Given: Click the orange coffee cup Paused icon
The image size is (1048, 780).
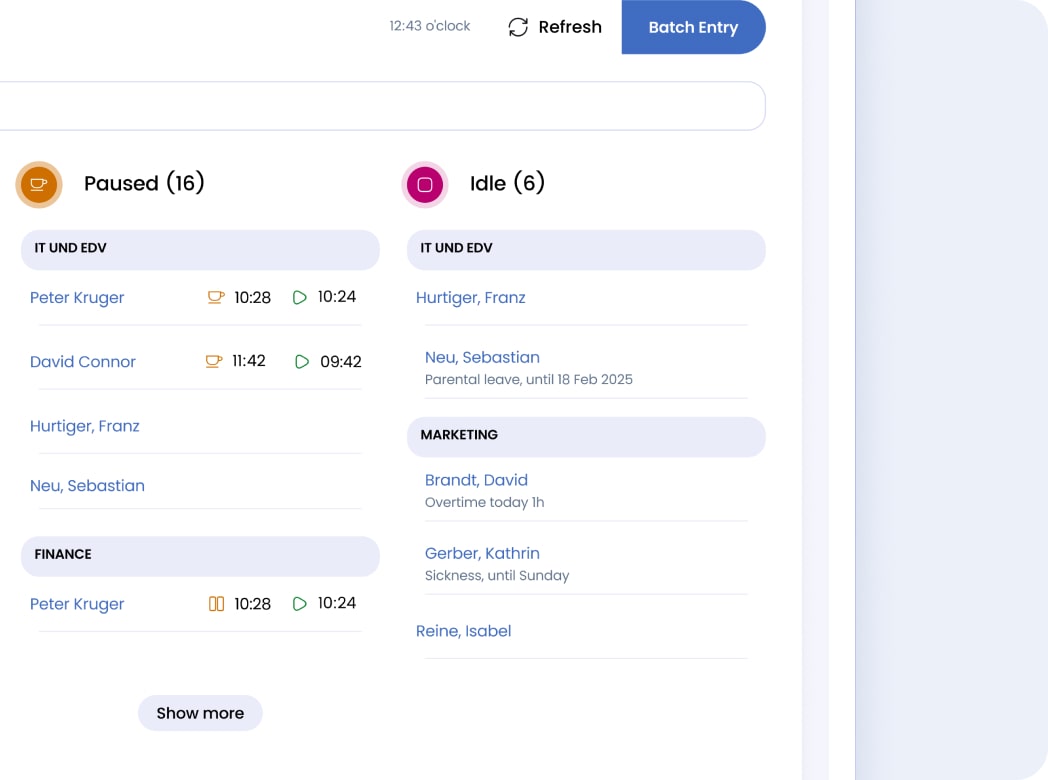Looking at the screenshot, I should tap(39, 184).
